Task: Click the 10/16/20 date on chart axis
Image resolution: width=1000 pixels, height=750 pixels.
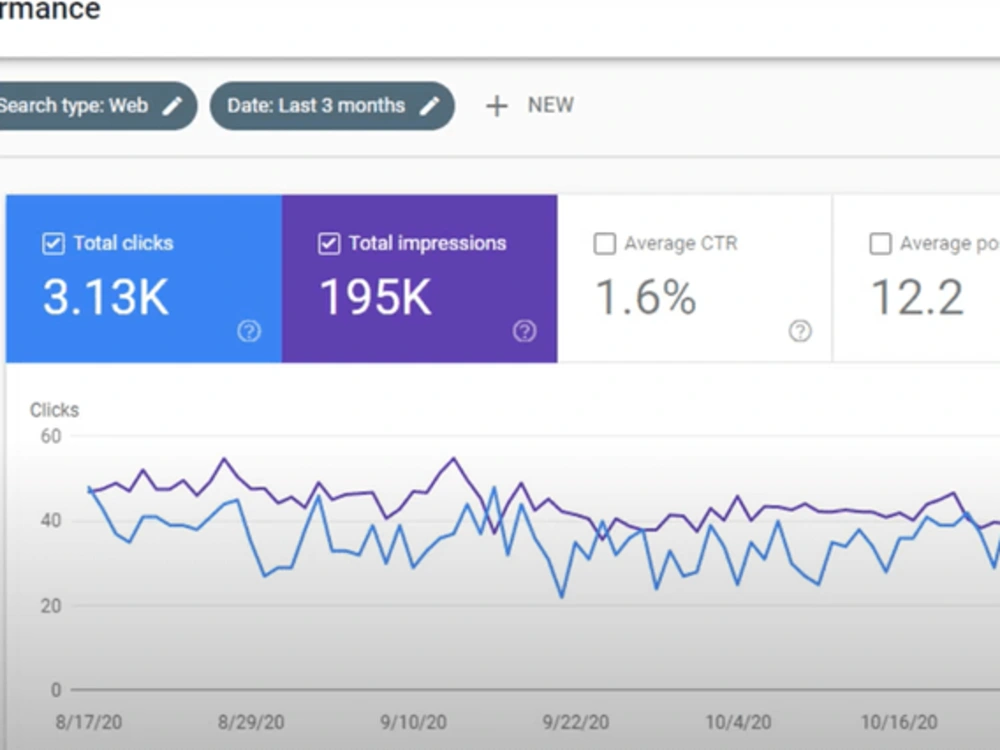Action: tap(899, 722)
